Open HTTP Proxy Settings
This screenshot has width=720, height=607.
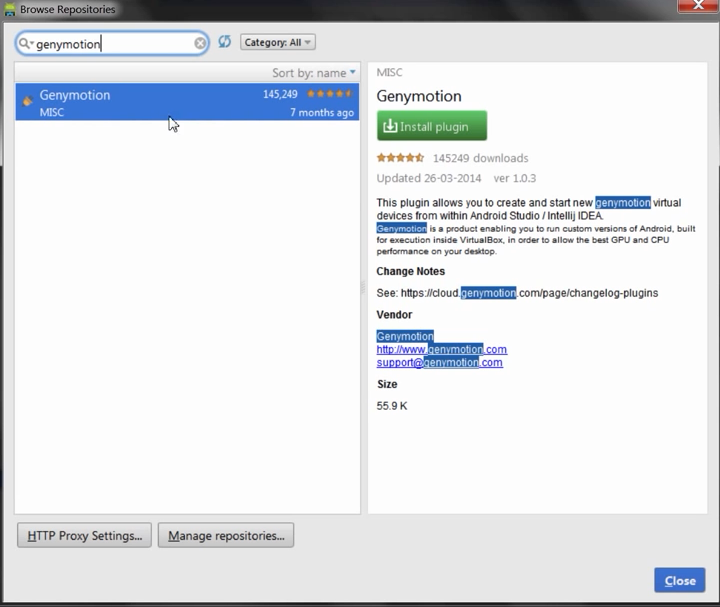coord(84,535)
